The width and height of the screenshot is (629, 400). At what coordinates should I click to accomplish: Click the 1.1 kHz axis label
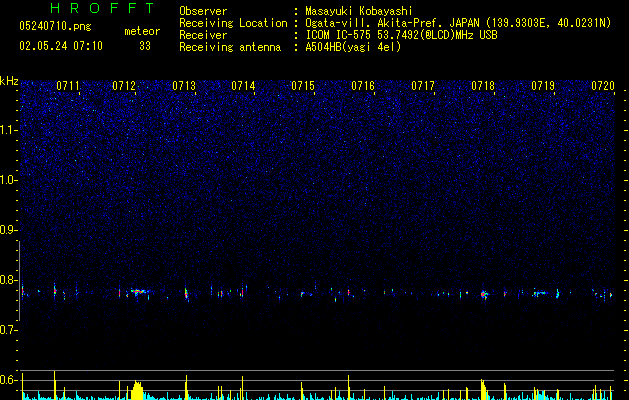tap(9, 130)
